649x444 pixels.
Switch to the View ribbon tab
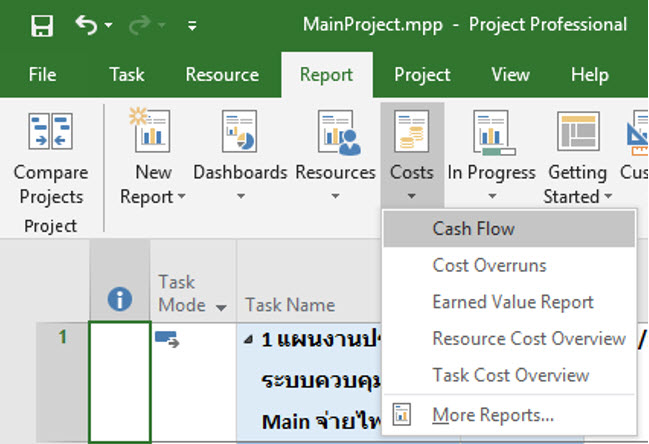pyautogui.click(x=510, y=75)
